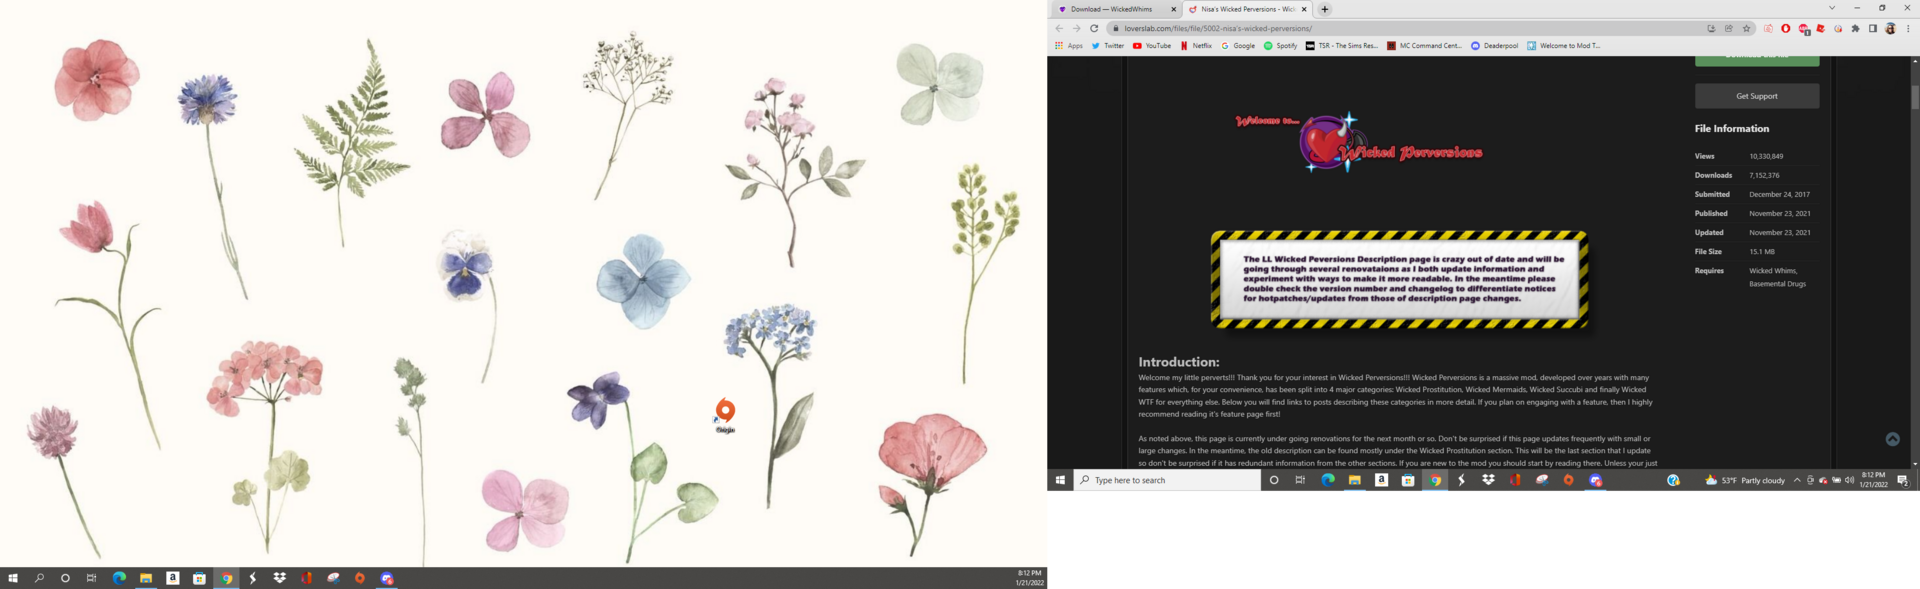Go forward in the Chrome browser

click(1076, 28)
